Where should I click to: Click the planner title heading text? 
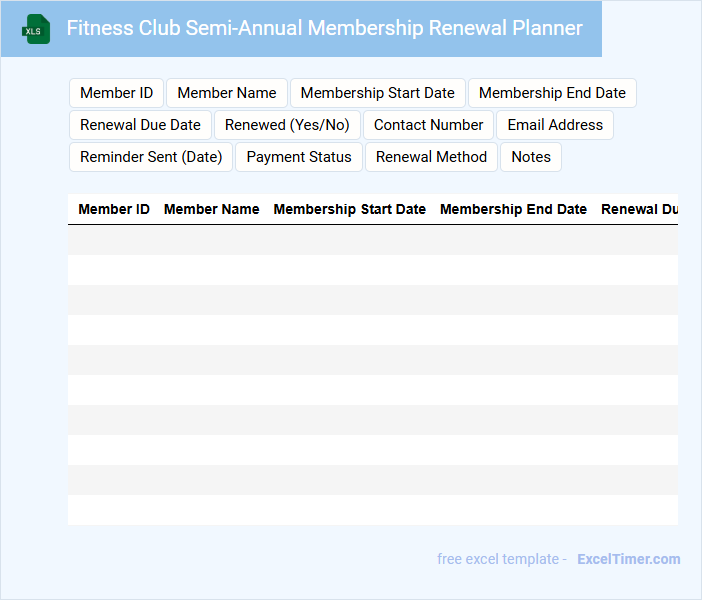[x=324, y=28]
